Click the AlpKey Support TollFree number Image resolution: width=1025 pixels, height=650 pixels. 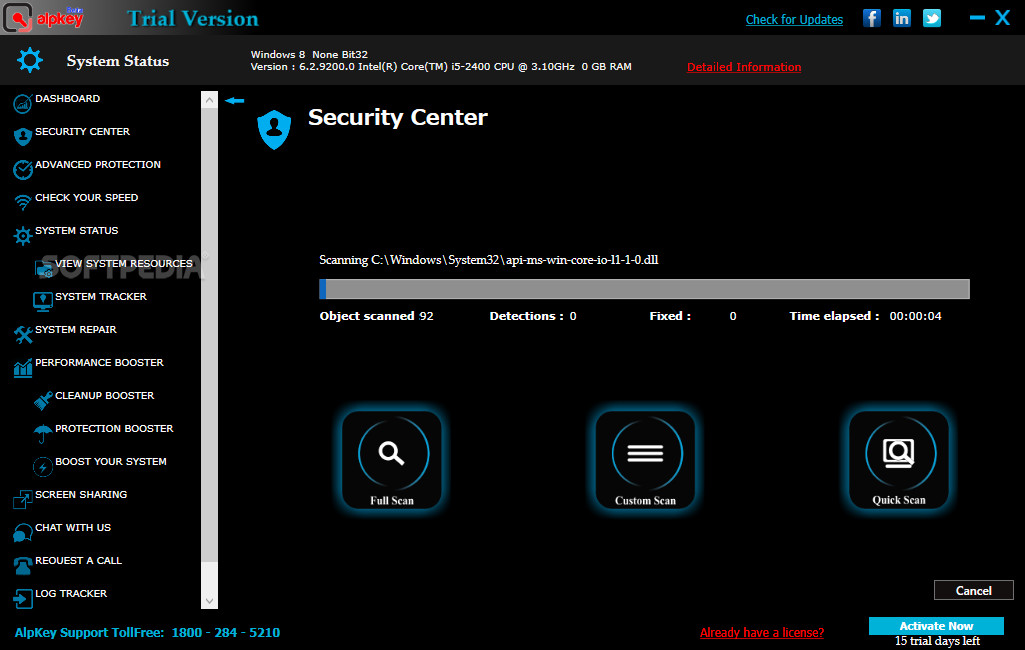pyautogui.click(x=226, y=632)
